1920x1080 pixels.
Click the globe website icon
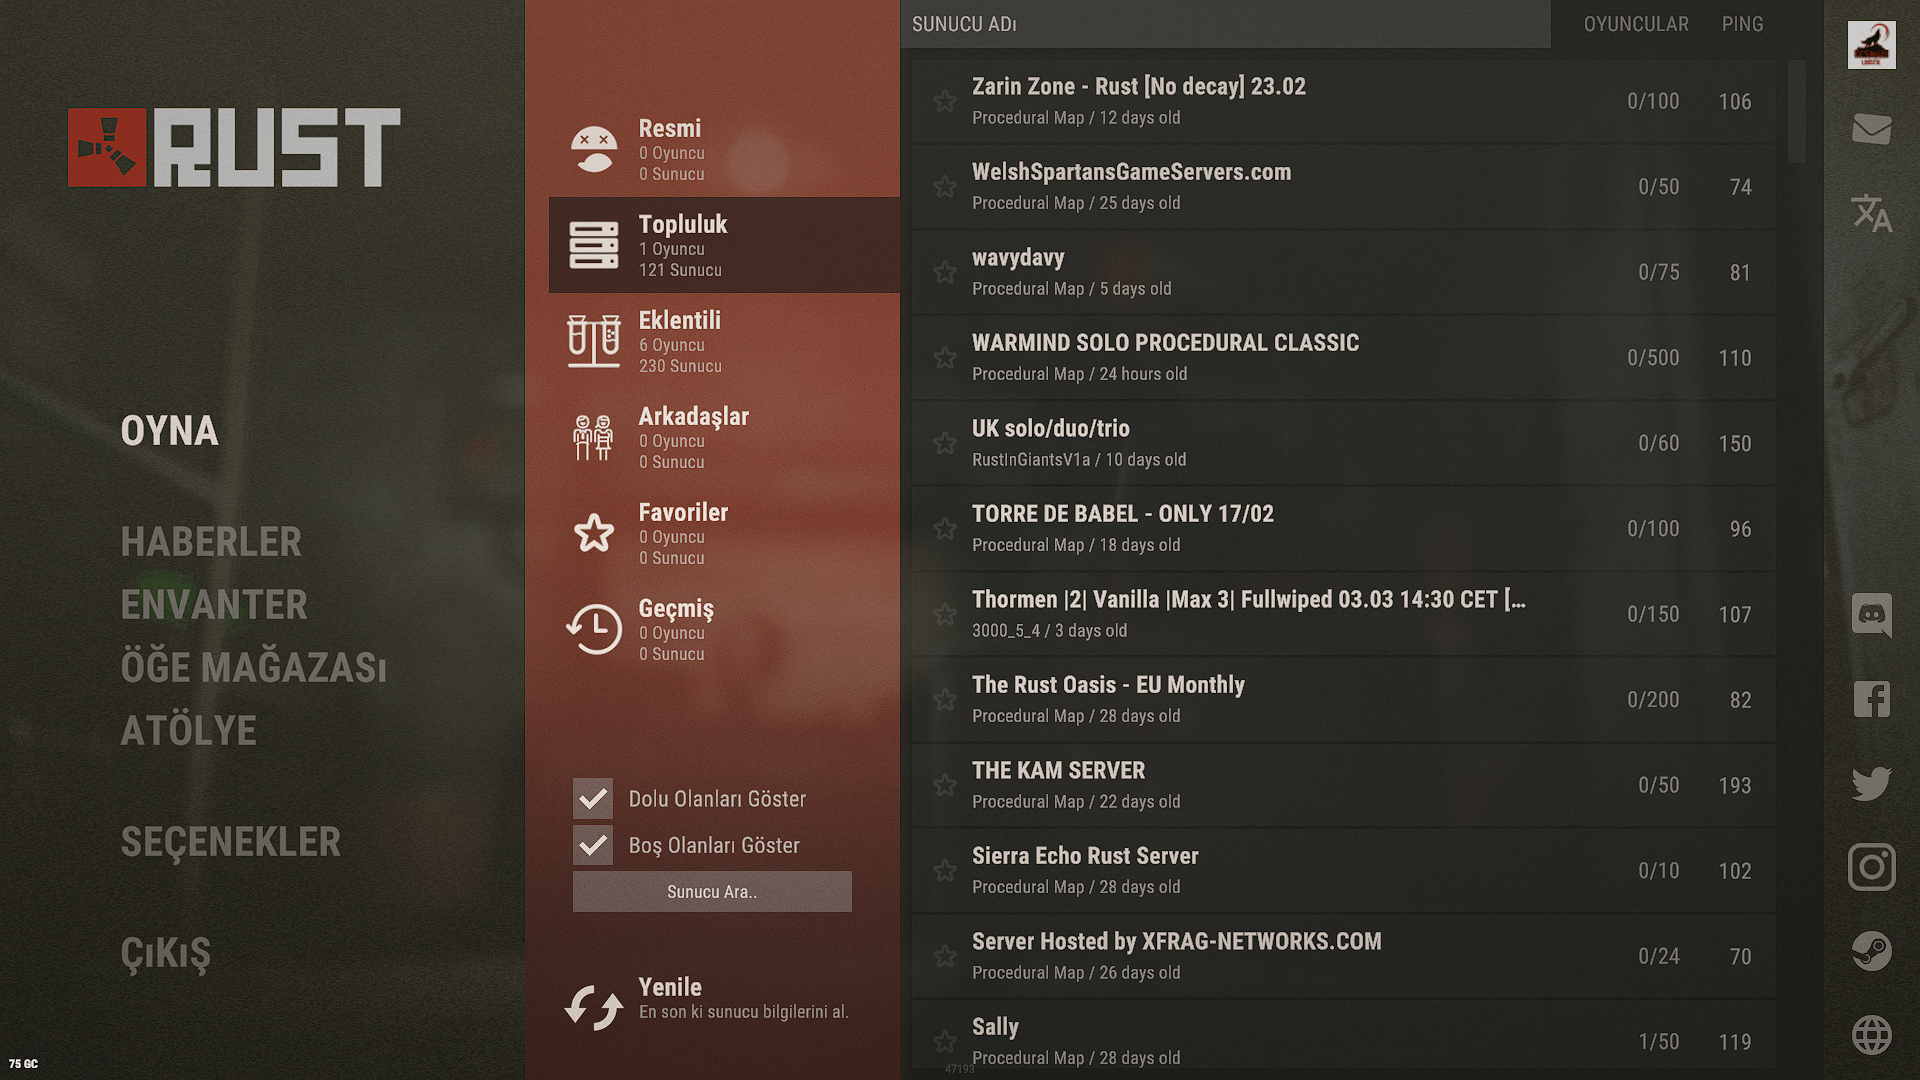coord(1871,1035)
